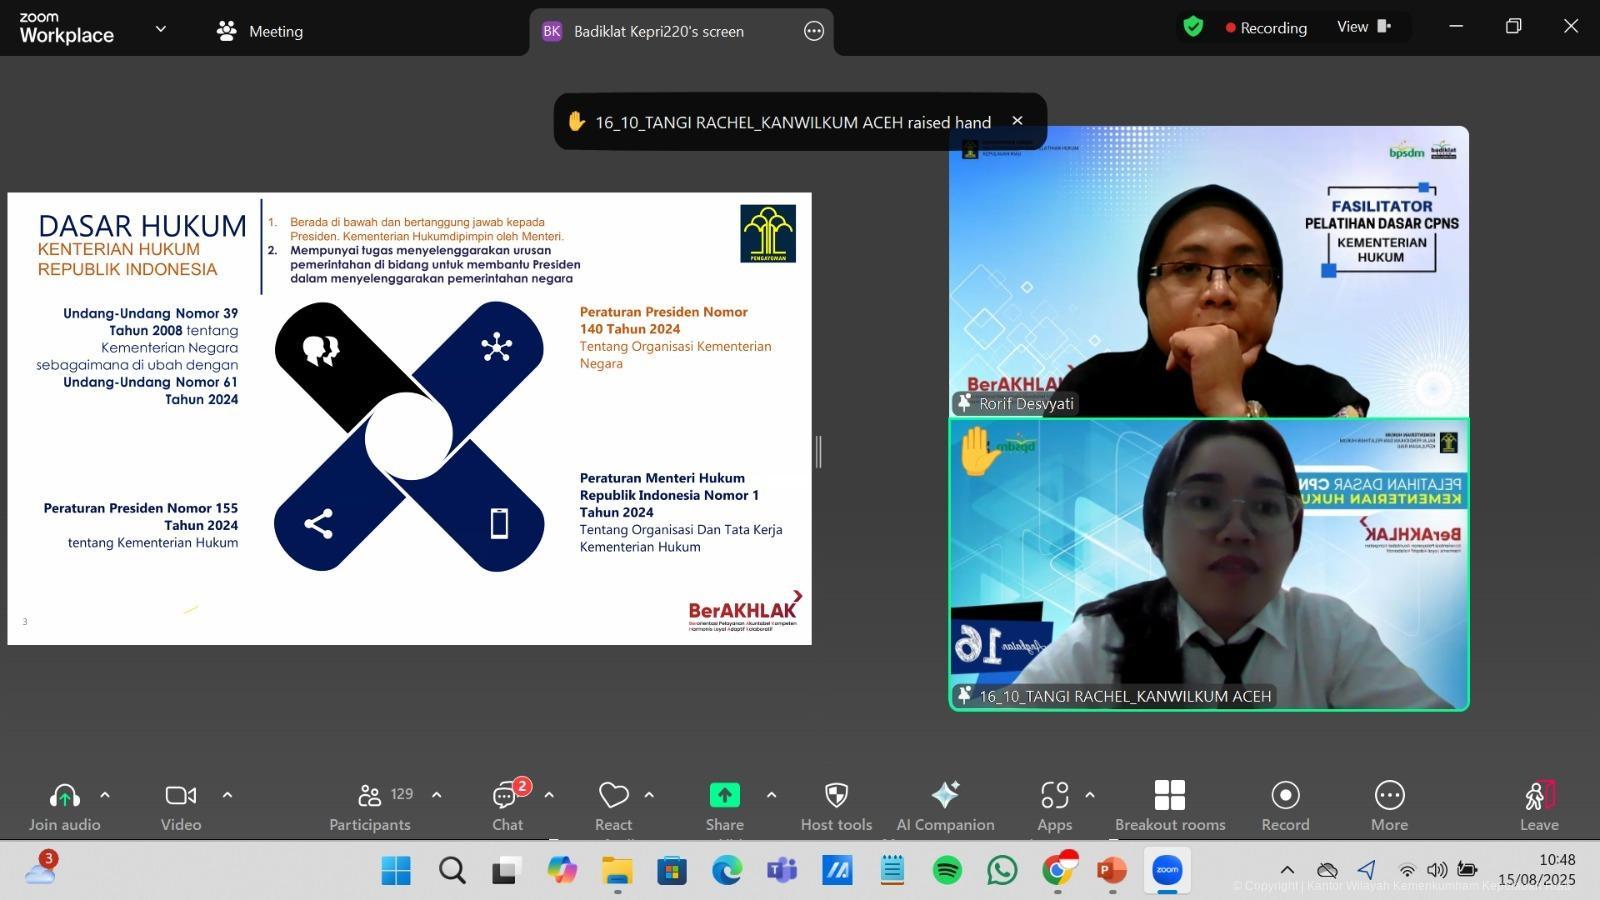Viewport: 1600px width, 900px height.
Task: Toggle the Video camera on
Action: click(180, 796)
